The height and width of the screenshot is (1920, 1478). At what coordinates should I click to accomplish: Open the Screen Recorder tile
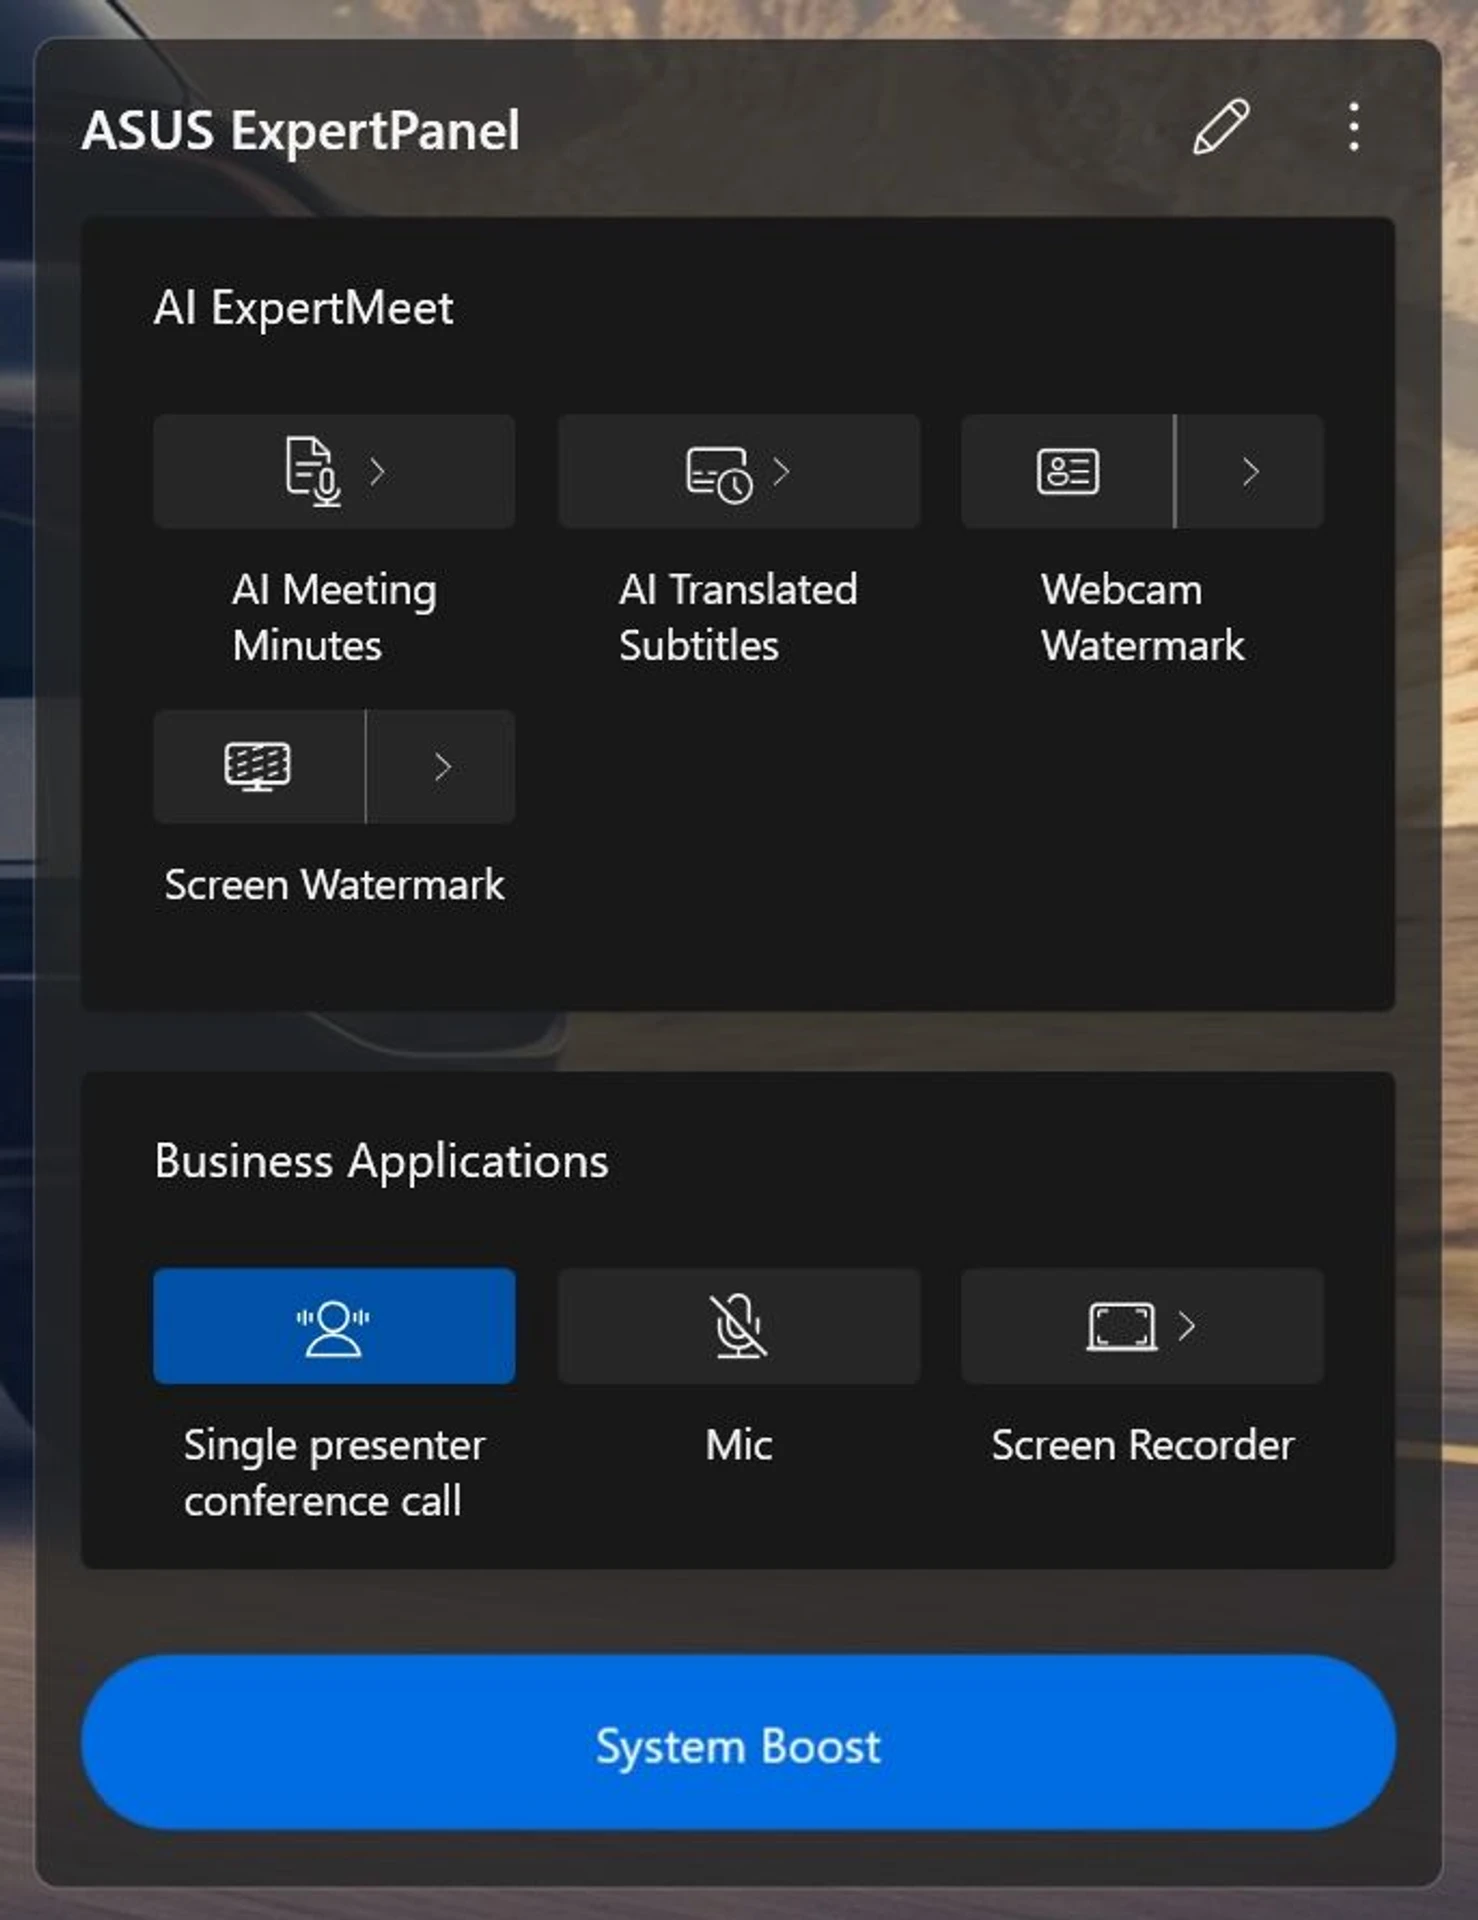point(1142,1326)
